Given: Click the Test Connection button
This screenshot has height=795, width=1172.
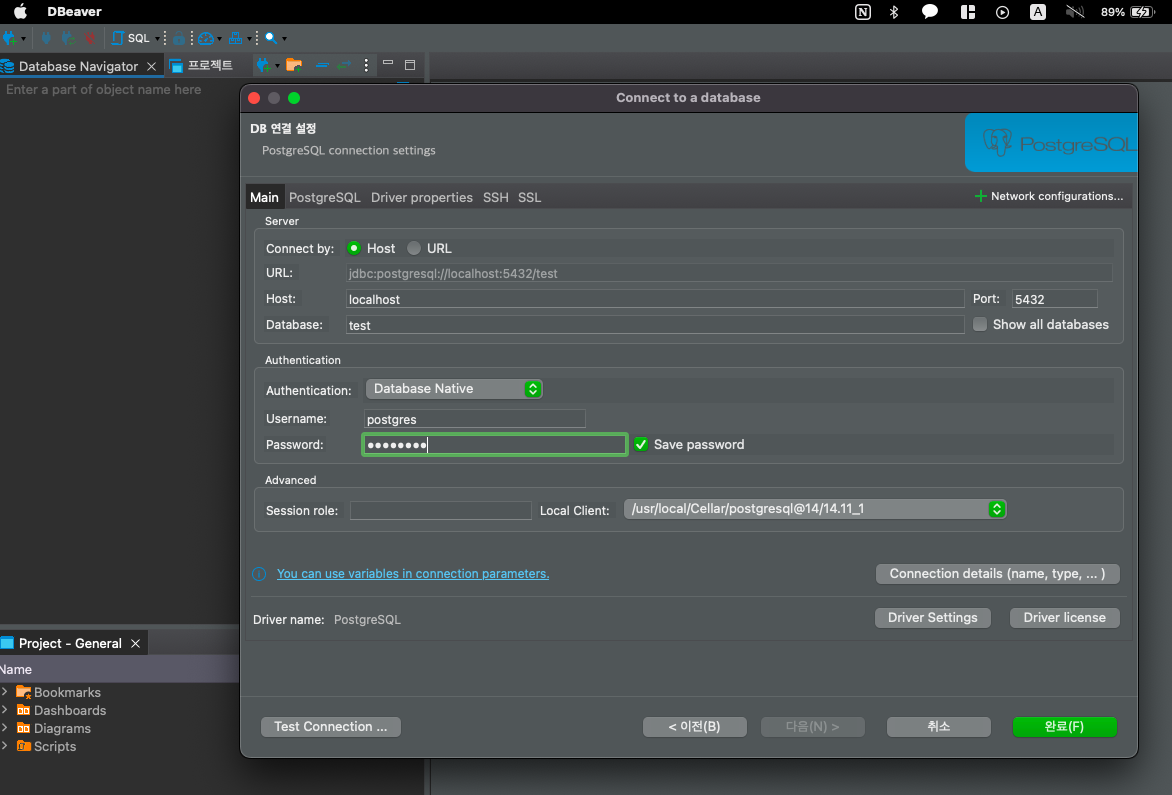Looking at the screenshot, I should coord(330,726).
